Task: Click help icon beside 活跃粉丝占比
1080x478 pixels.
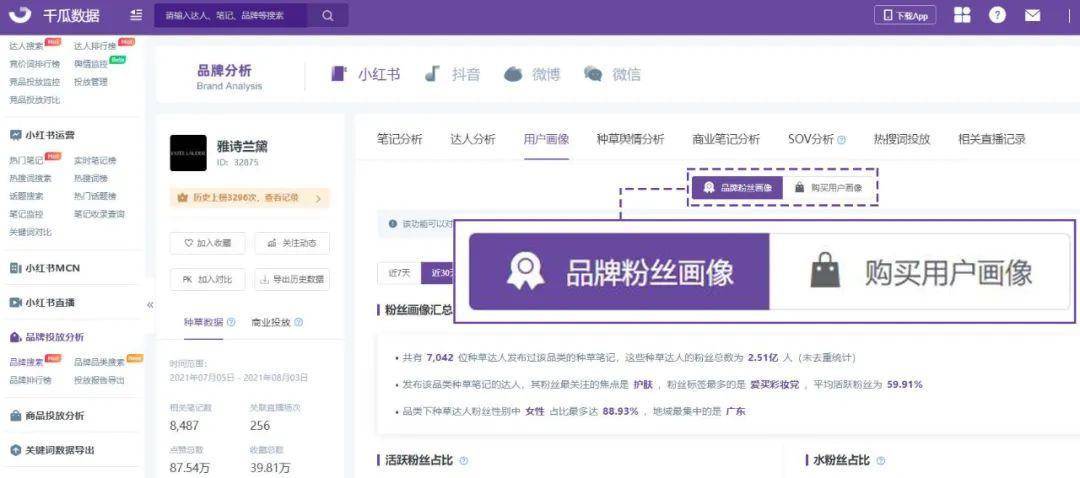Action: pos(463,461)
